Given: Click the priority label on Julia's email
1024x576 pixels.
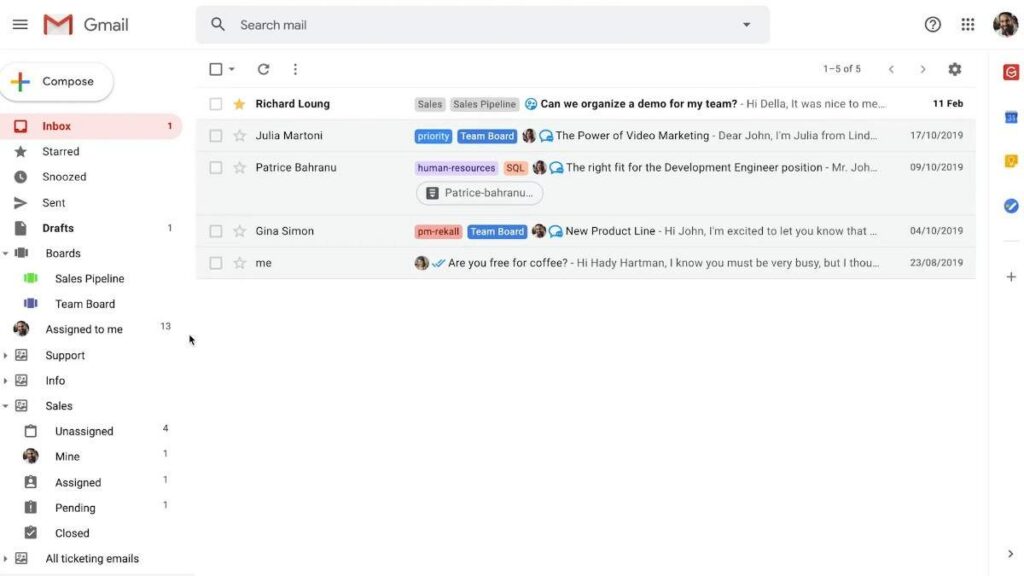Looking at the screenshot, I should tap(433, 136).
